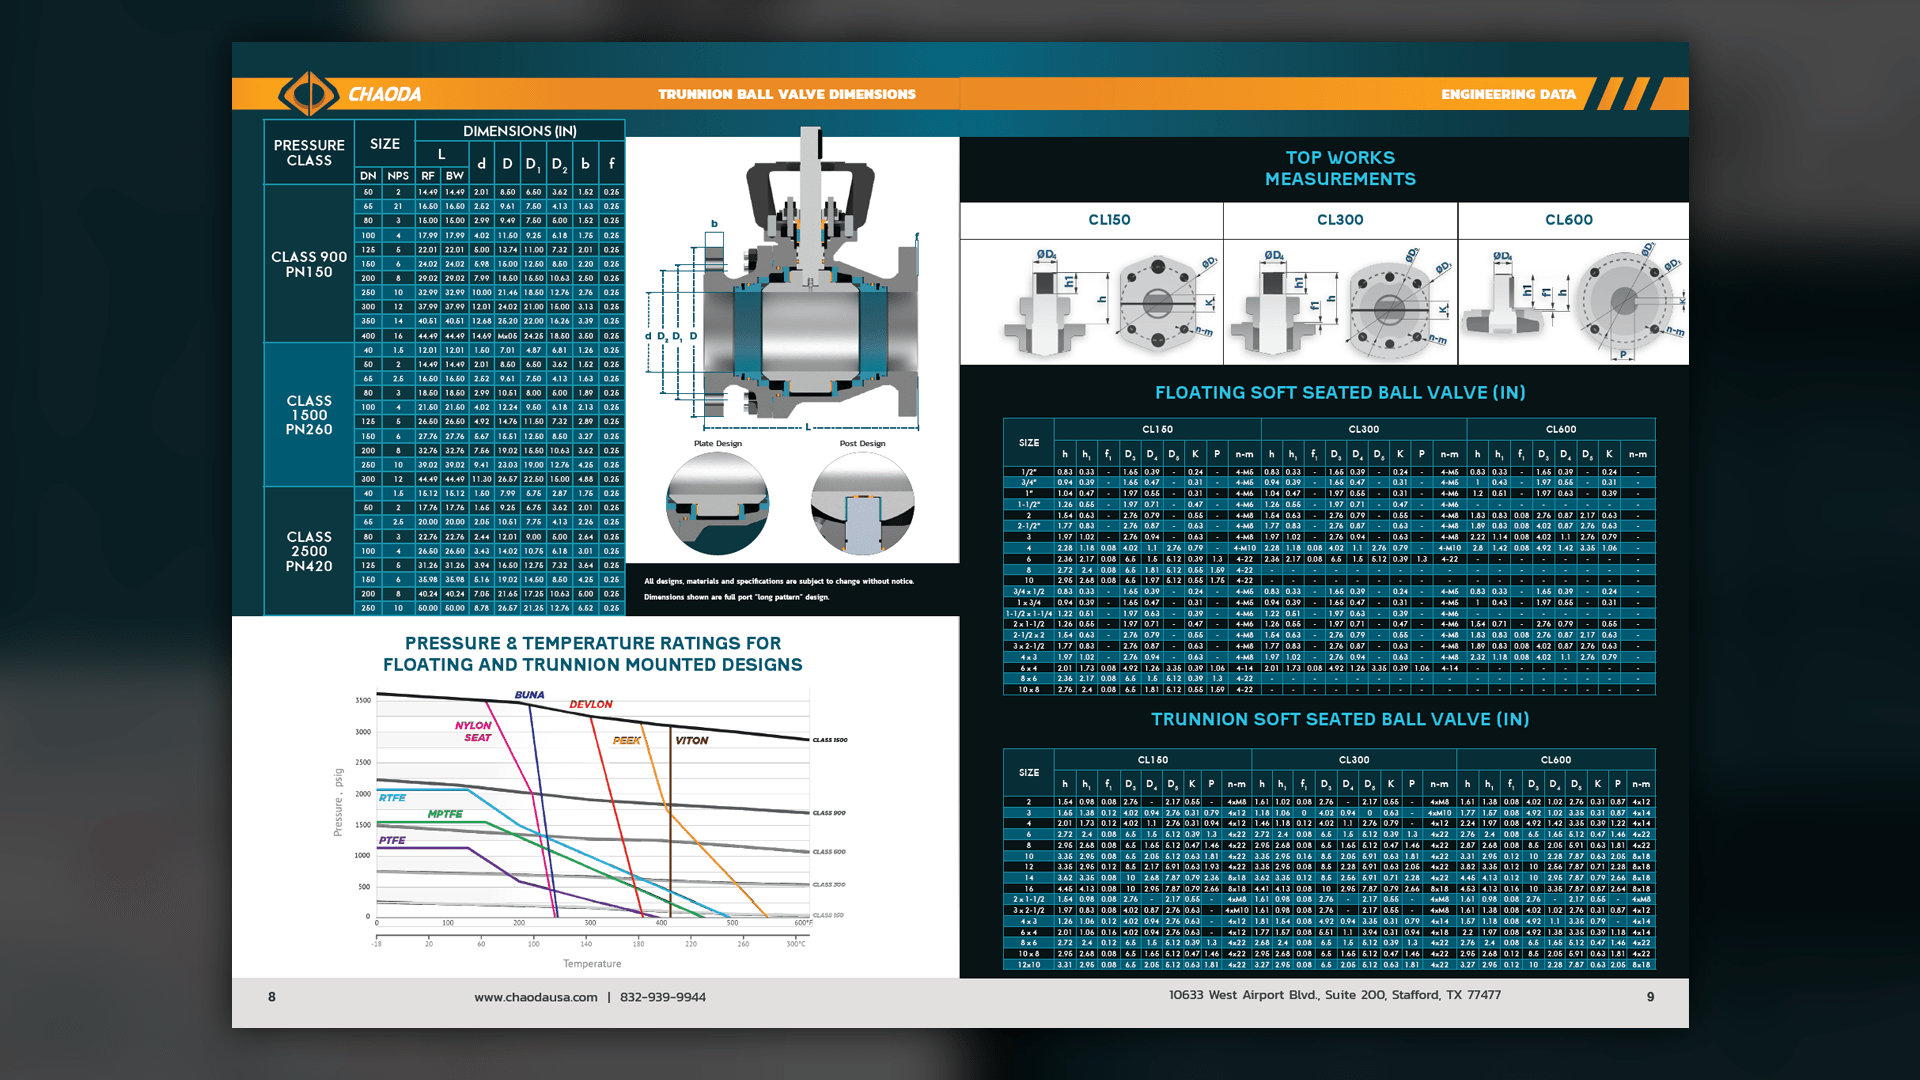Click the CL150 top works diagram
The height and width of the screenshot is (1080, 1920).
tap(1091, 302)
